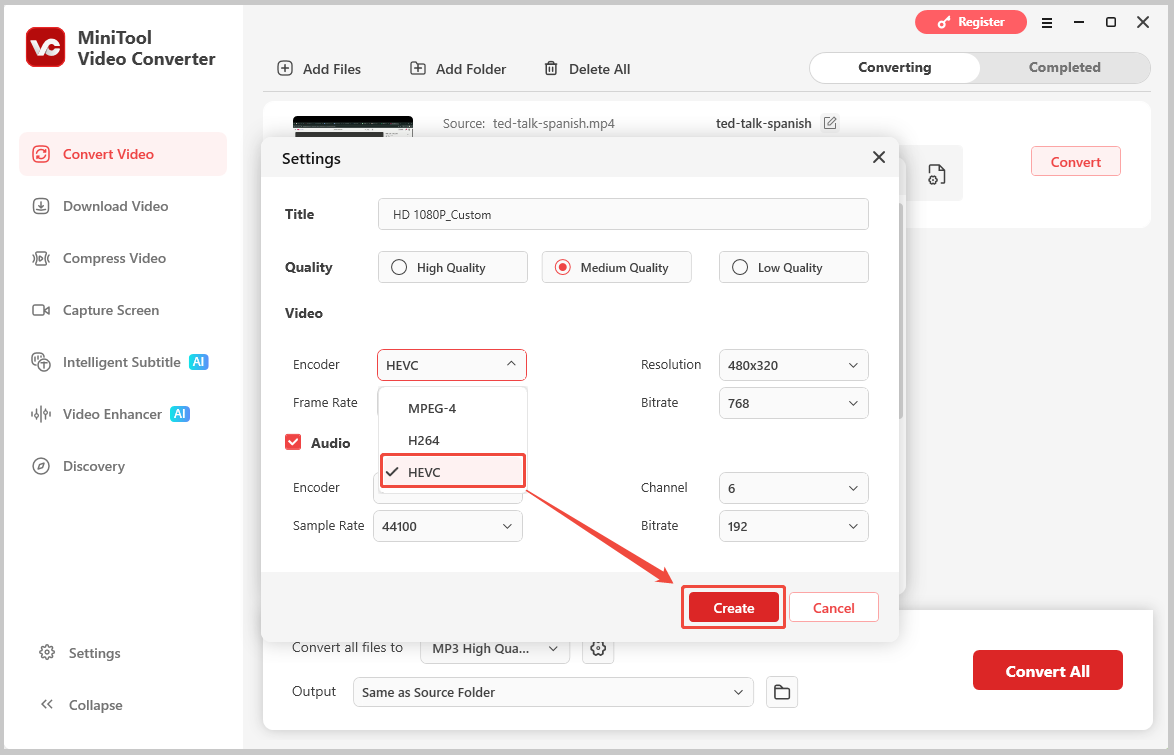Screen dimensions: 1174x755
Task: Click the Title input field HD 1080P_Custom
Action: (623, 214)
